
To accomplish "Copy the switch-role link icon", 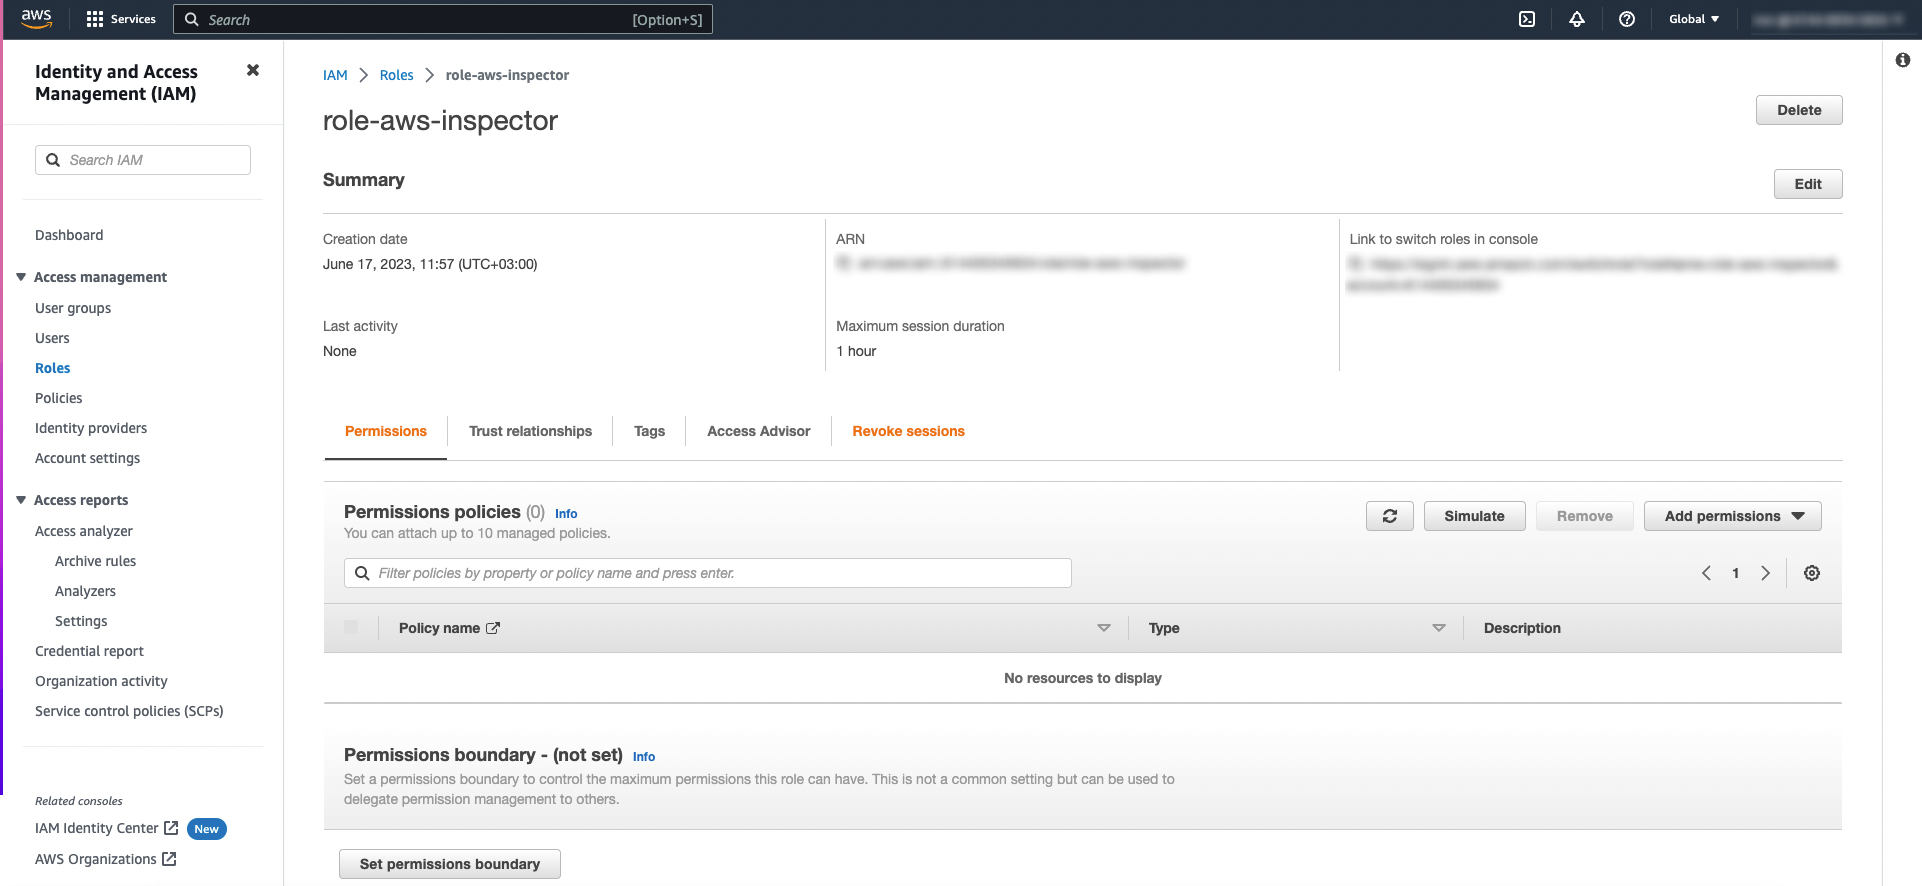I will (x=1356, y=263).
